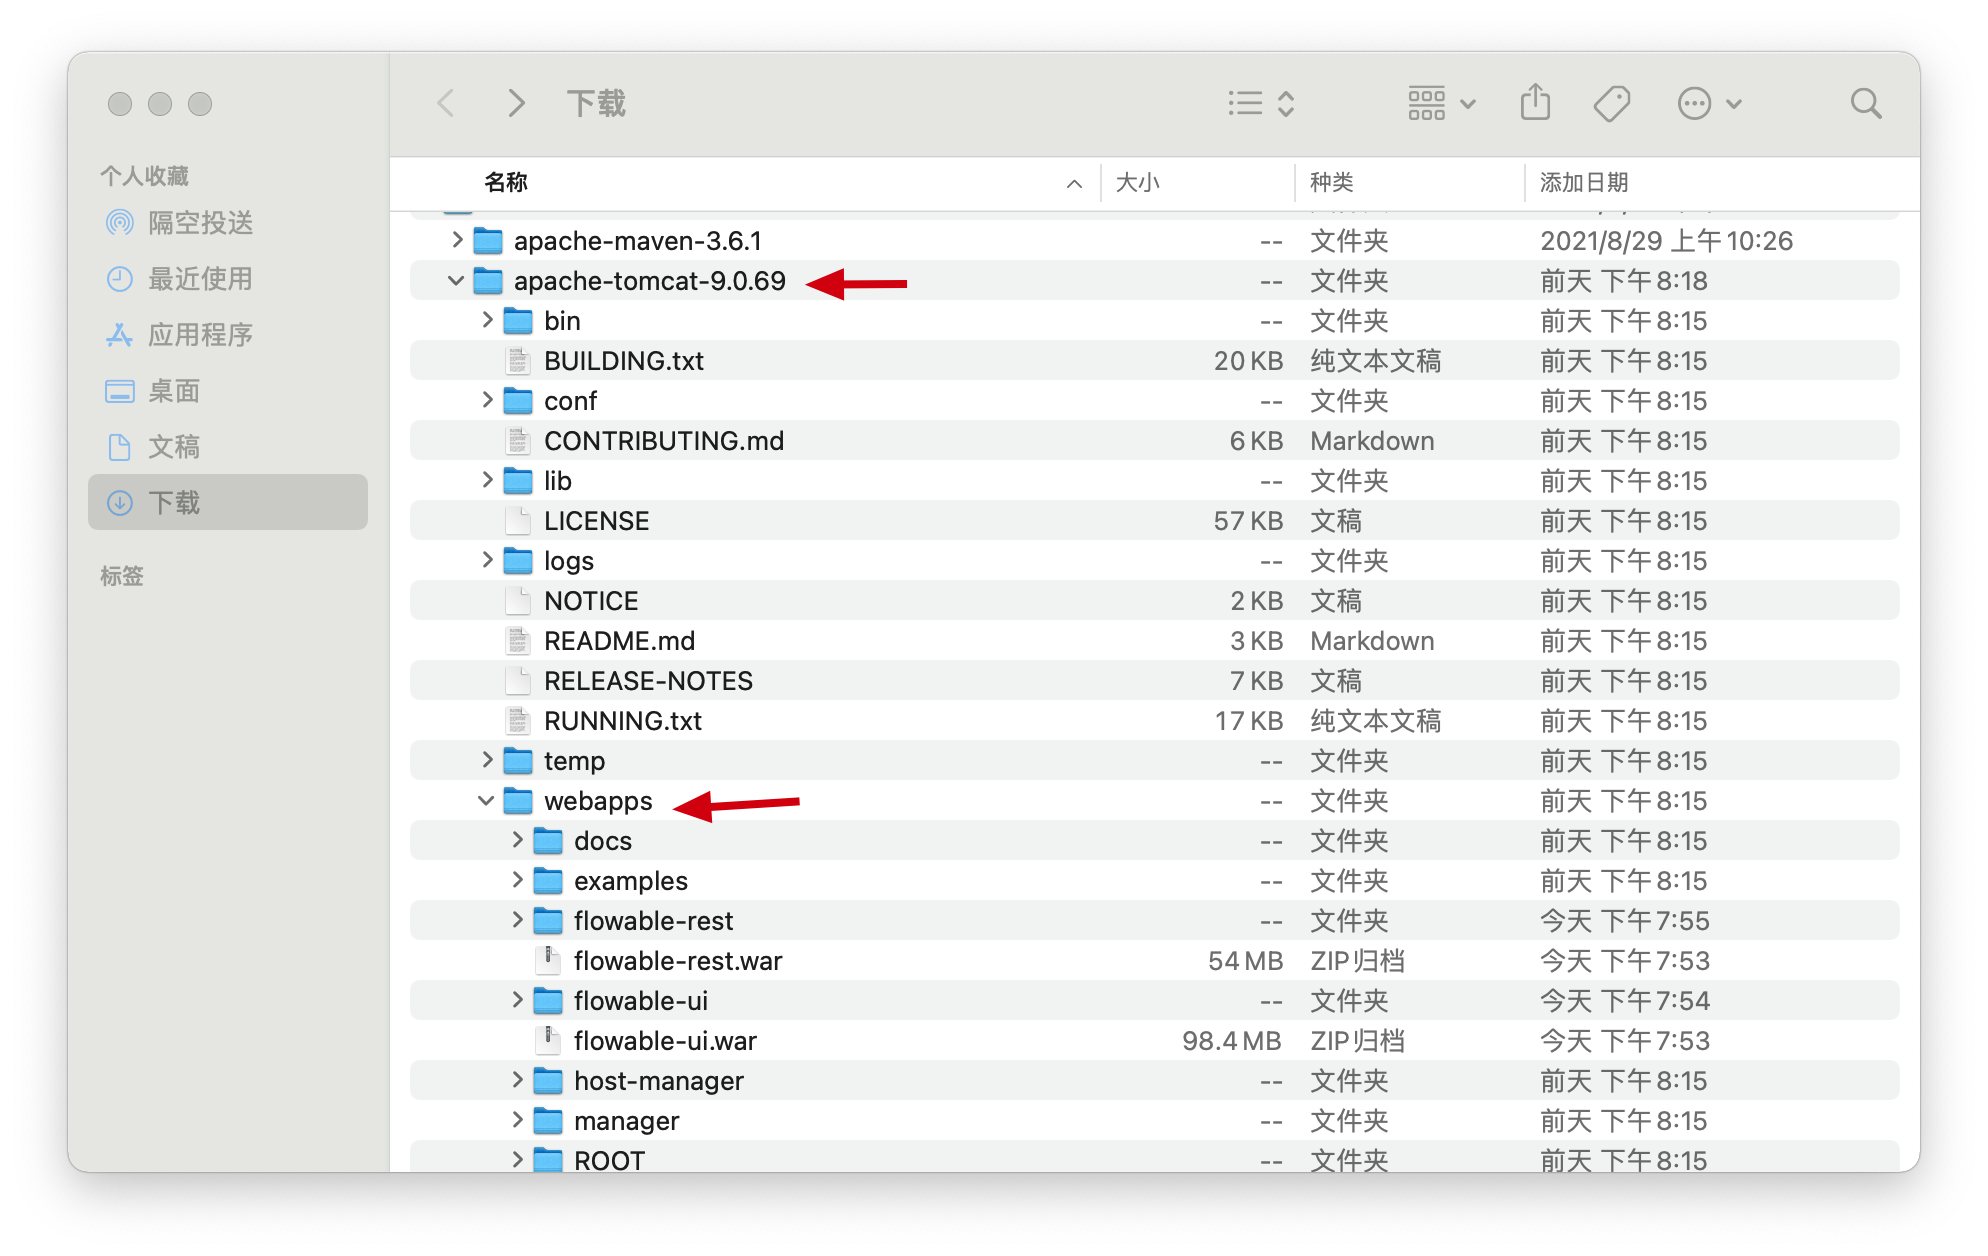The width and height of the screenshot is (1988, 1256).
Task: Select 应用程序 in the sidebar
Action: tap(200, 335)
